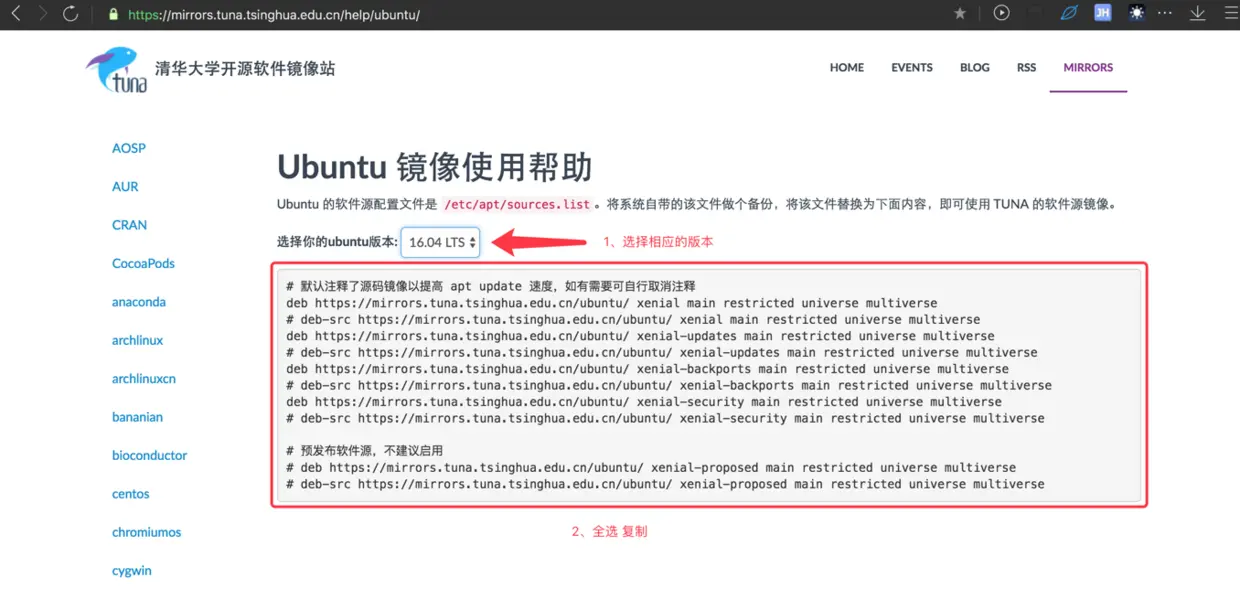1240x589 pixels.
Task: Open the MIRRORS navigation item
Action: (x=1088, y=68)
